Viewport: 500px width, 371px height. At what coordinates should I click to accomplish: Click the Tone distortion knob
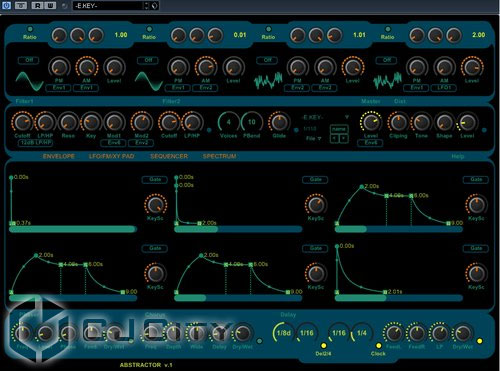(421, 122)
